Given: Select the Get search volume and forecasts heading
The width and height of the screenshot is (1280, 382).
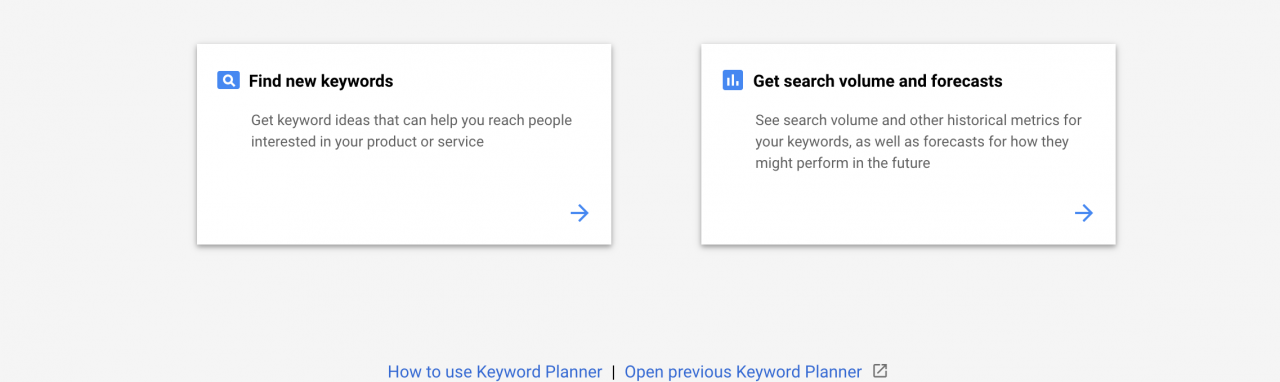Looking at the screenshot, I should pyautogui.click(x=878, y=81).
